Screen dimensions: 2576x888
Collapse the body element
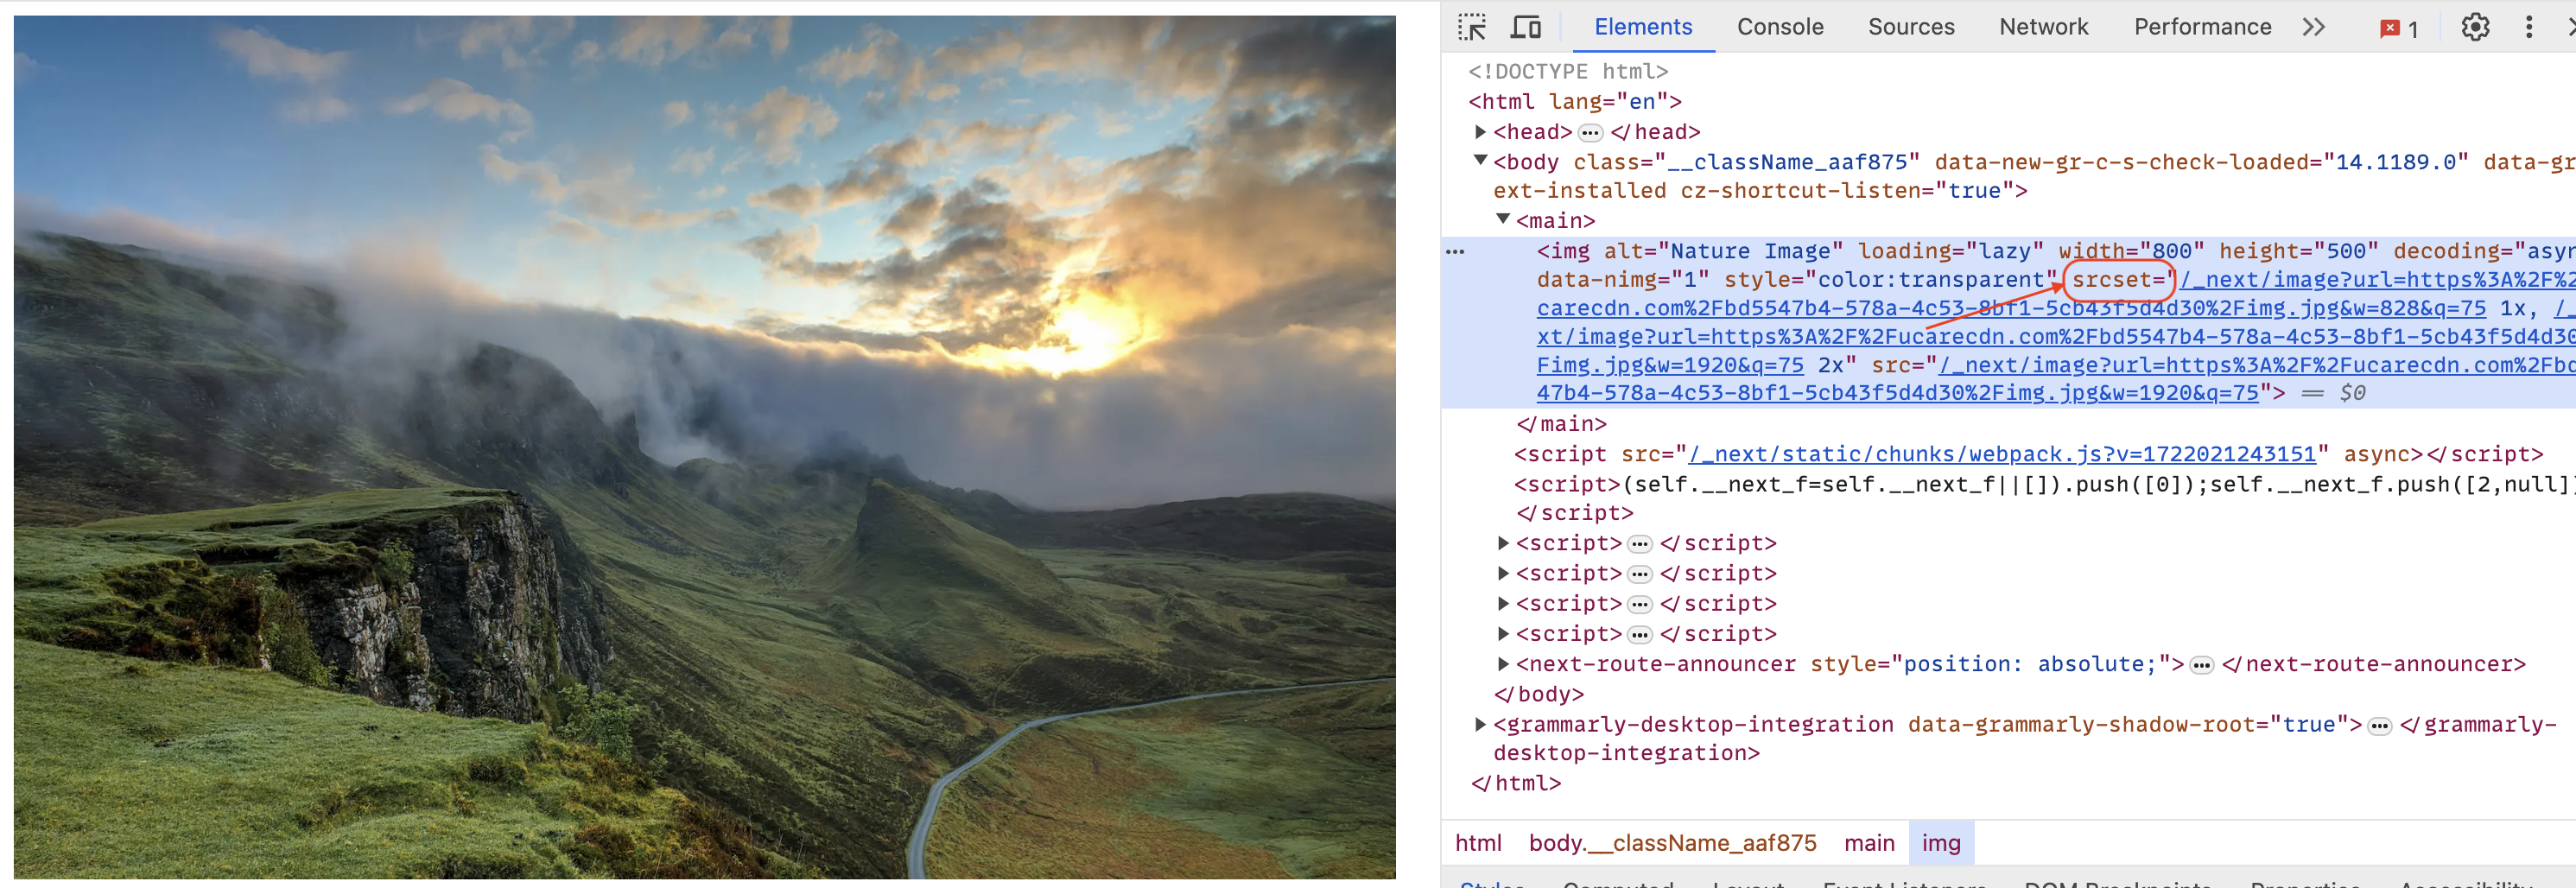tap(1479, 160)
